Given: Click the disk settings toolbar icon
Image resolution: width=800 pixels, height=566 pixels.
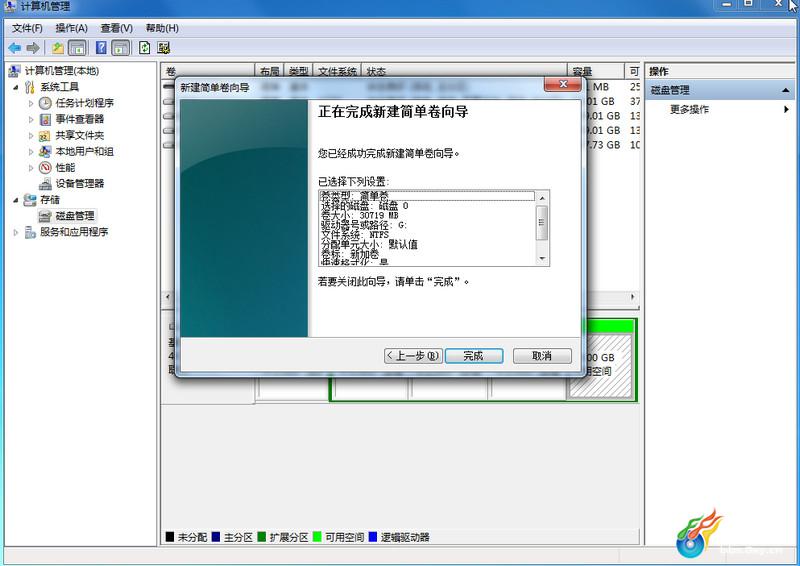Looking at the screenshot, I should (x=163, y=48).
